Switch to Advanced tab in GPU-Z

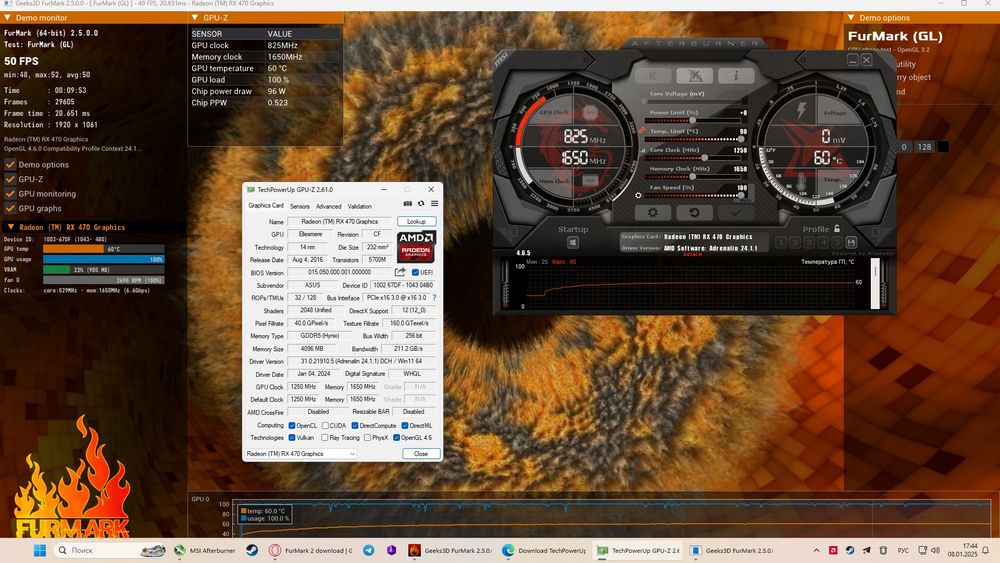[328, 206]
